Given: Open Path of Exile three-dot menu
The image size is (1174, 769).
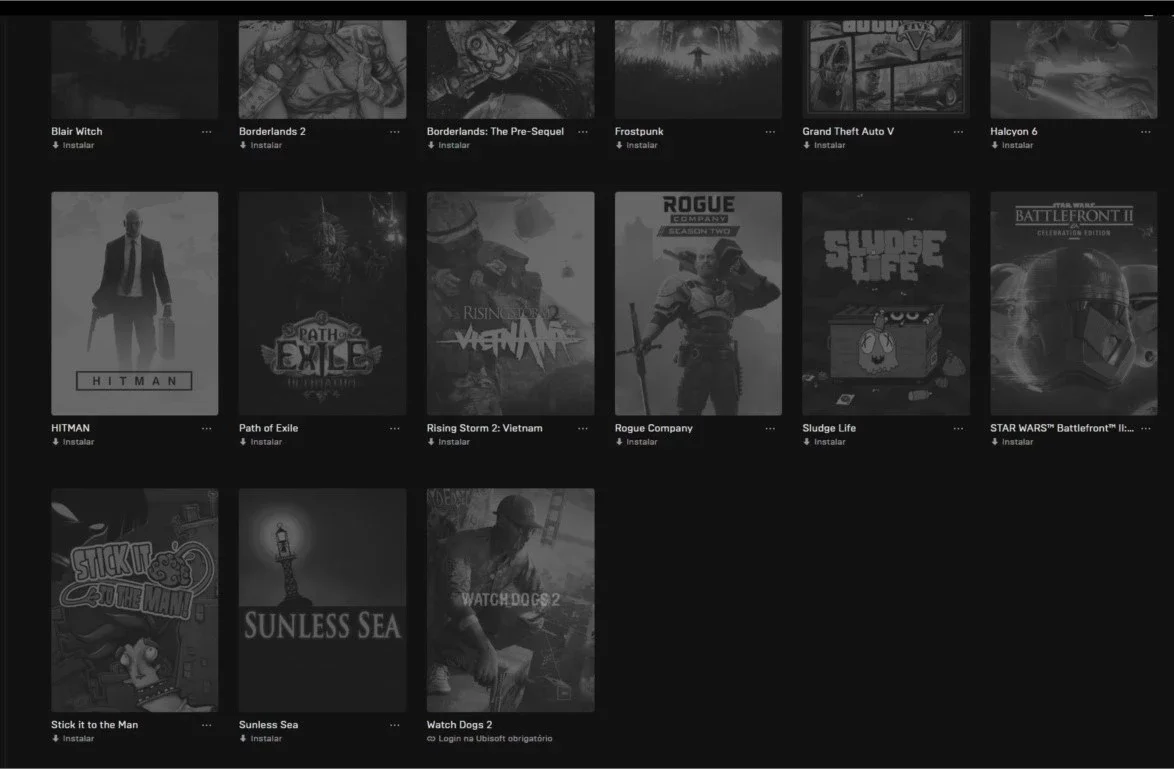Looking at the screenshot, I should click(x=395, y=428).
